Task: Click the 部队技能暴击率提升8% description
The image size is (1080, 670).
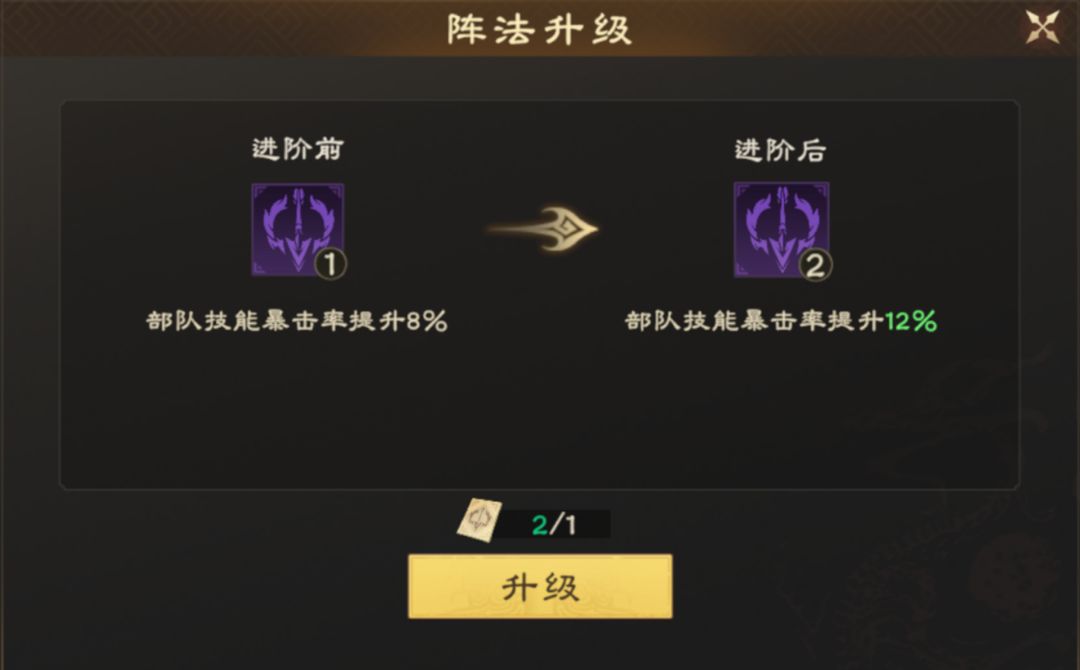Action: 297,321
